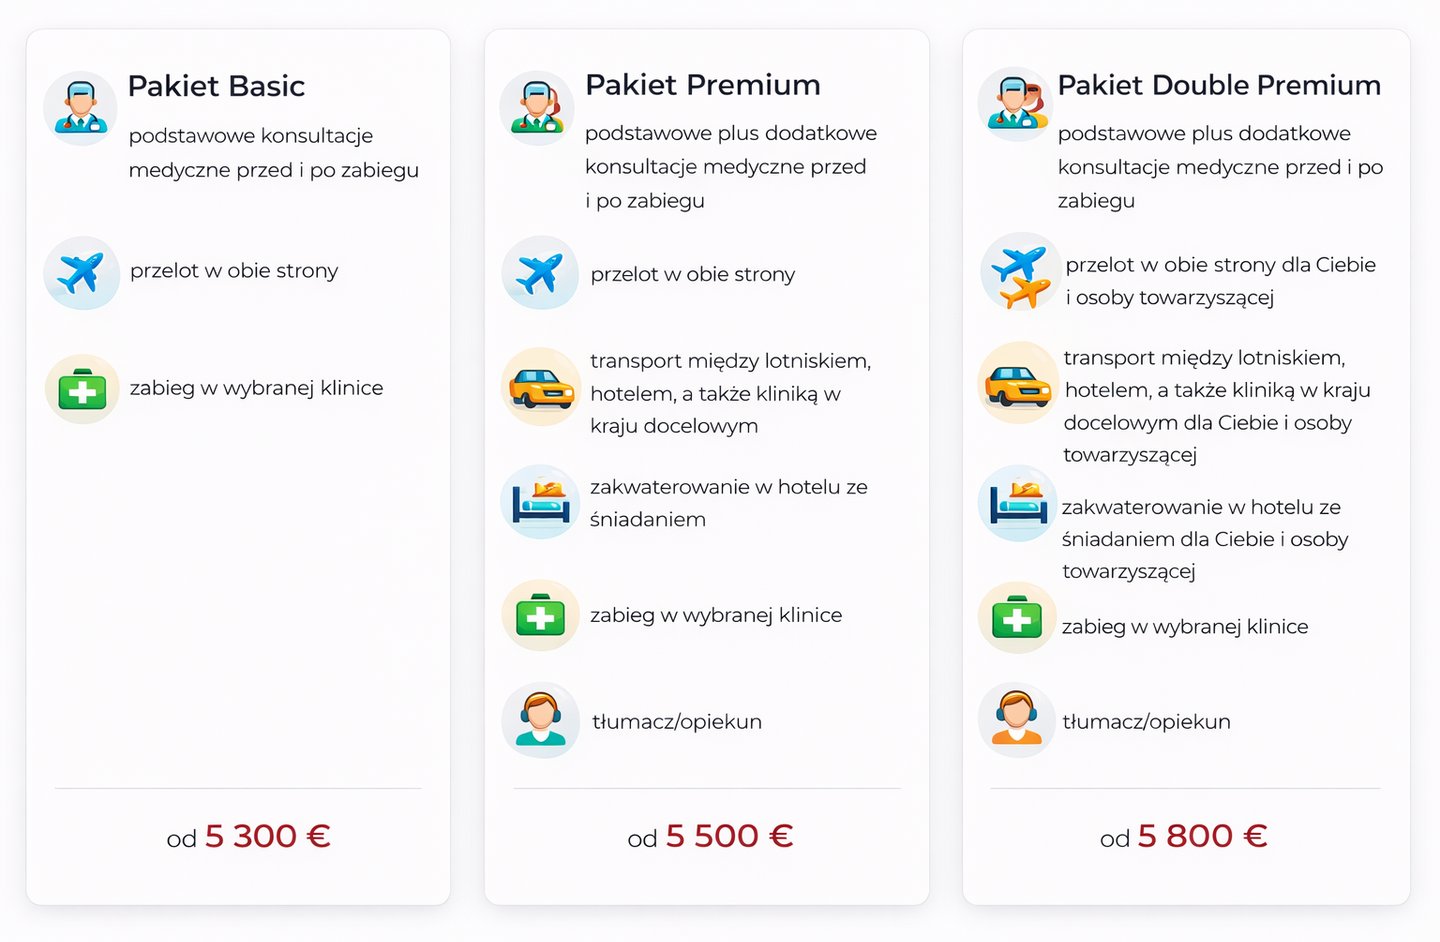Click the Pakiet Basic heading
Screen dimensions: 1440x942
[x=216, y=86]
